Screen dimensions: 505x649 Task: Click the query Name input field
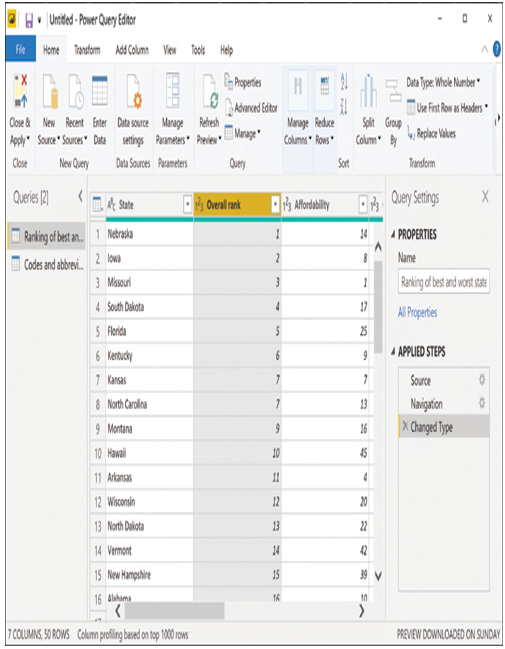click(444, 281)
